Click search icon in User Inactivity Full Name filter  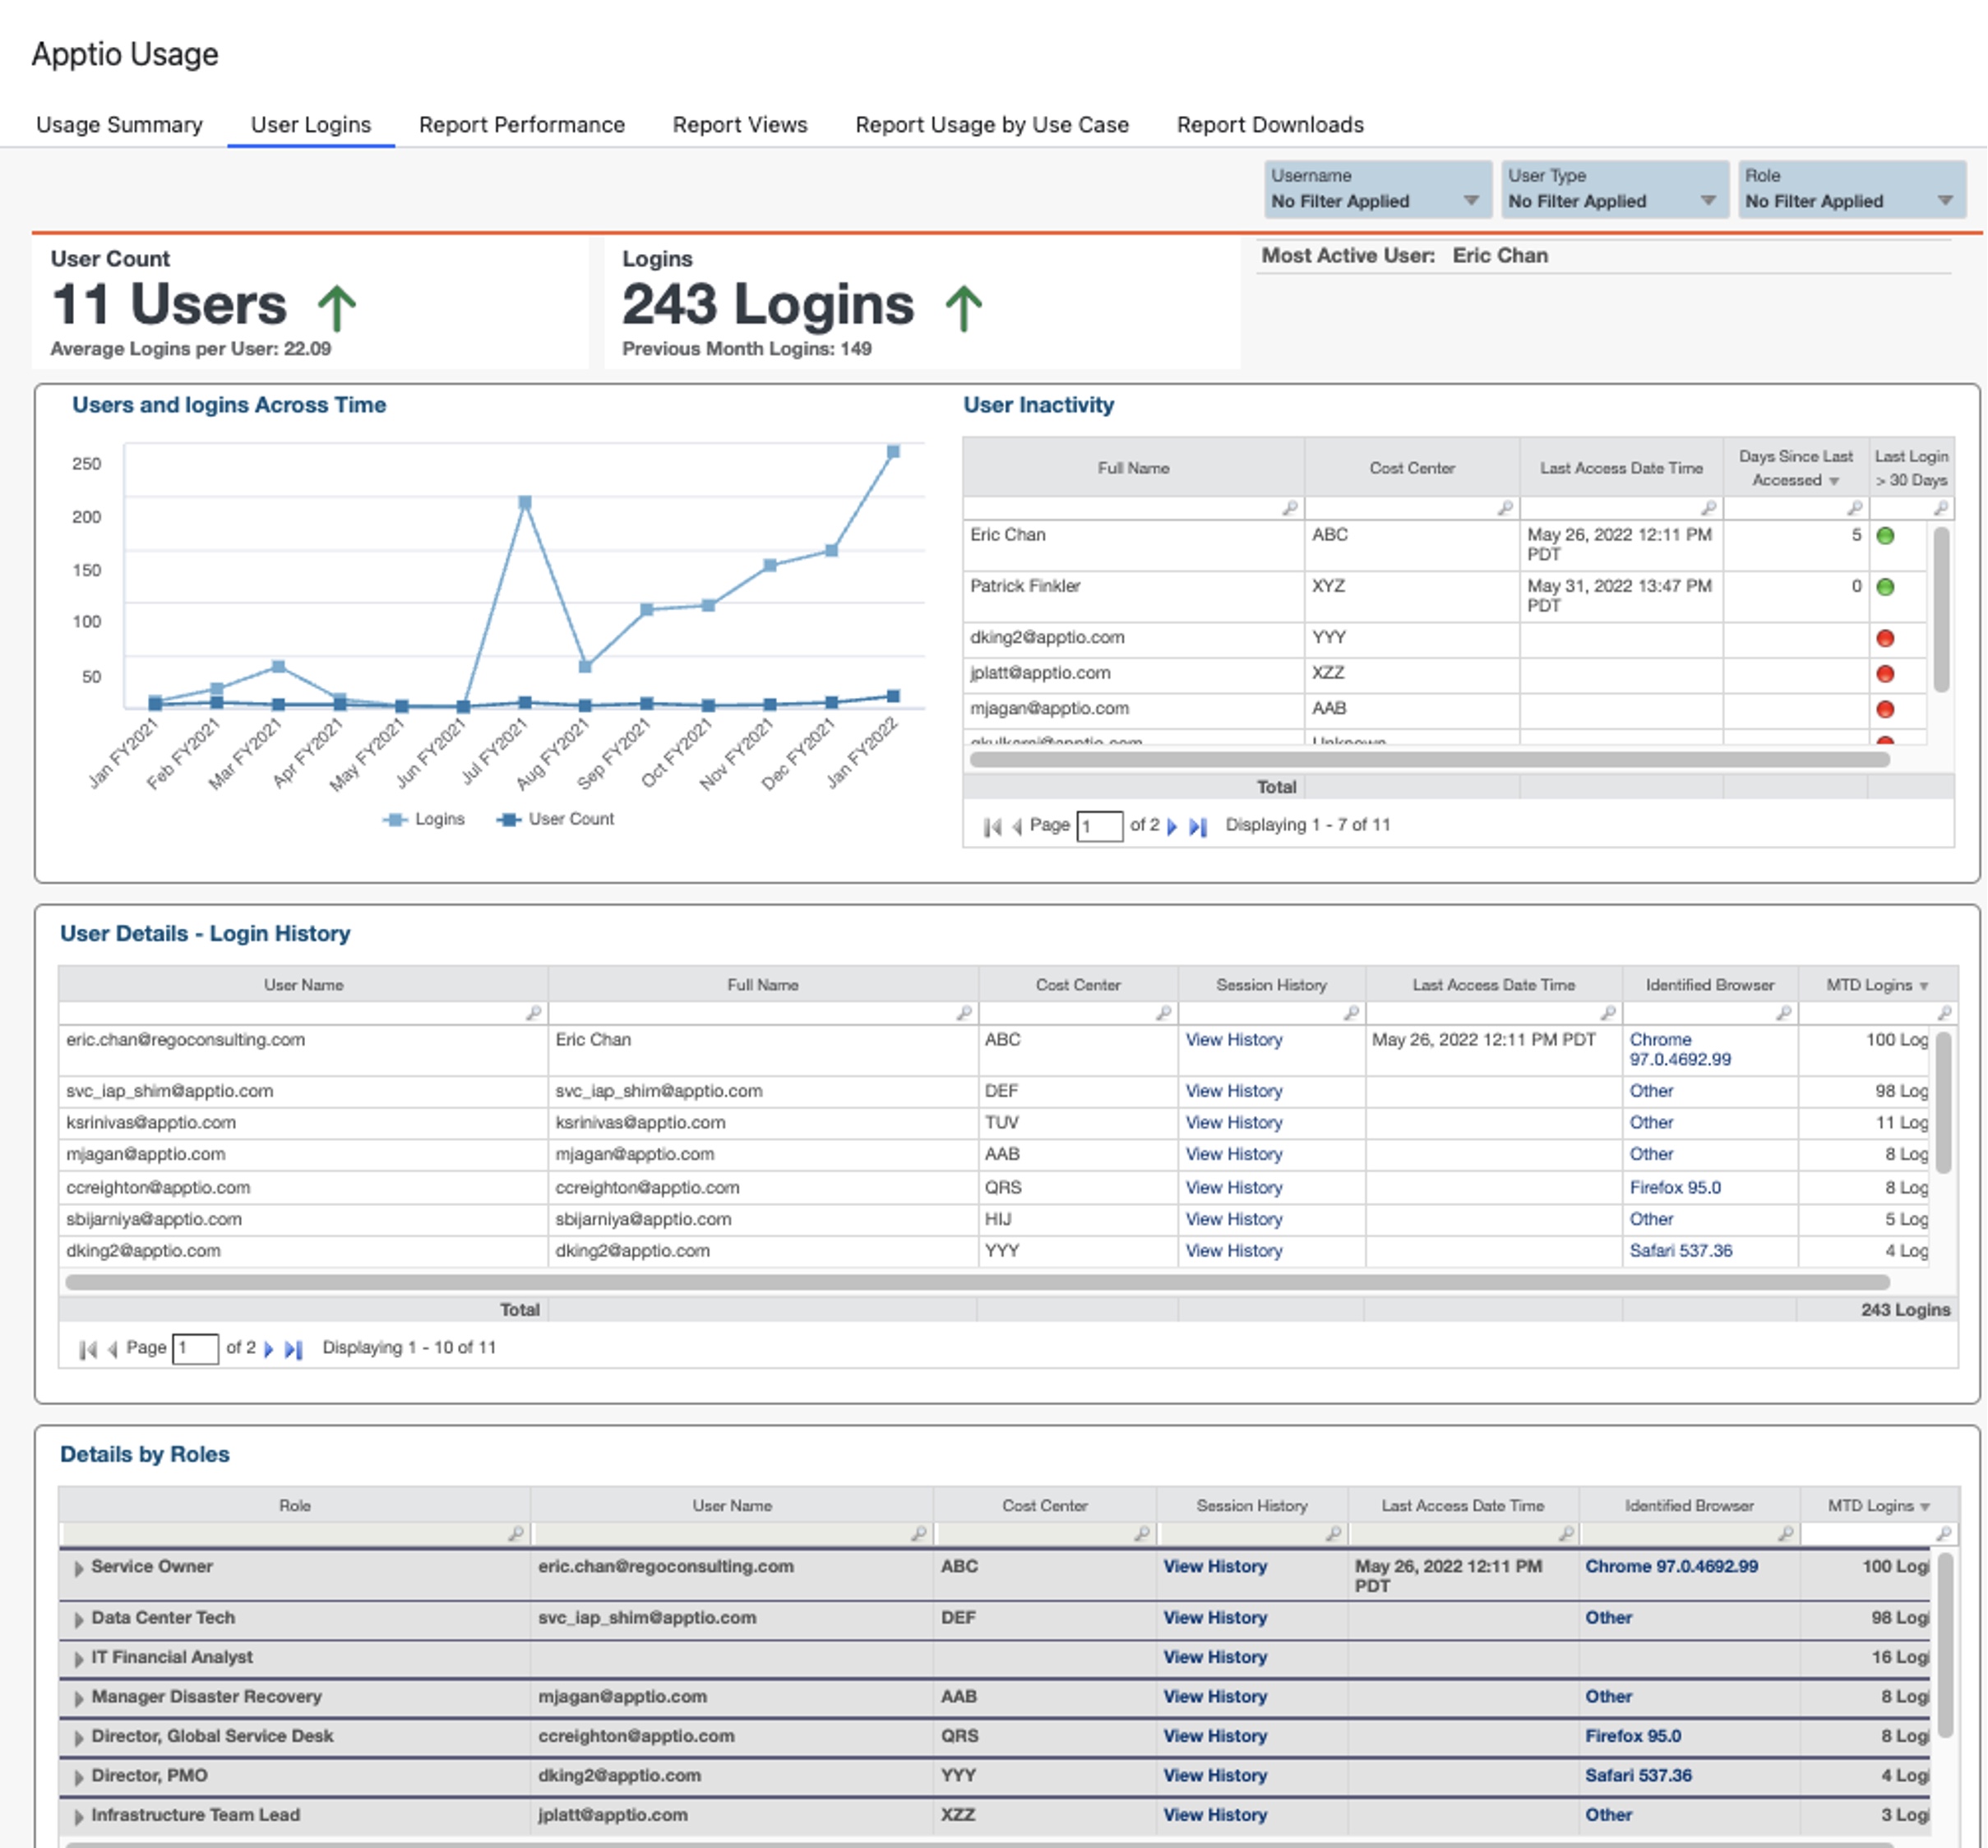click(1290, 508)
